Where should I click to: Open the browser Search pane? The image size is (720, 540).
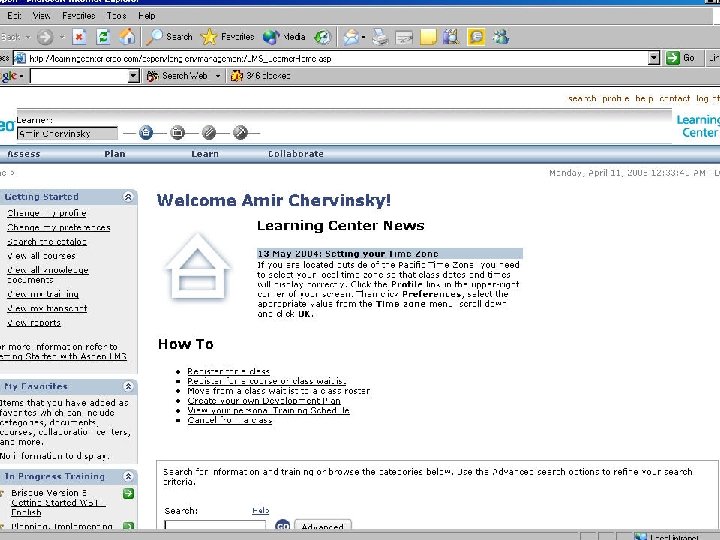[169, 37]
